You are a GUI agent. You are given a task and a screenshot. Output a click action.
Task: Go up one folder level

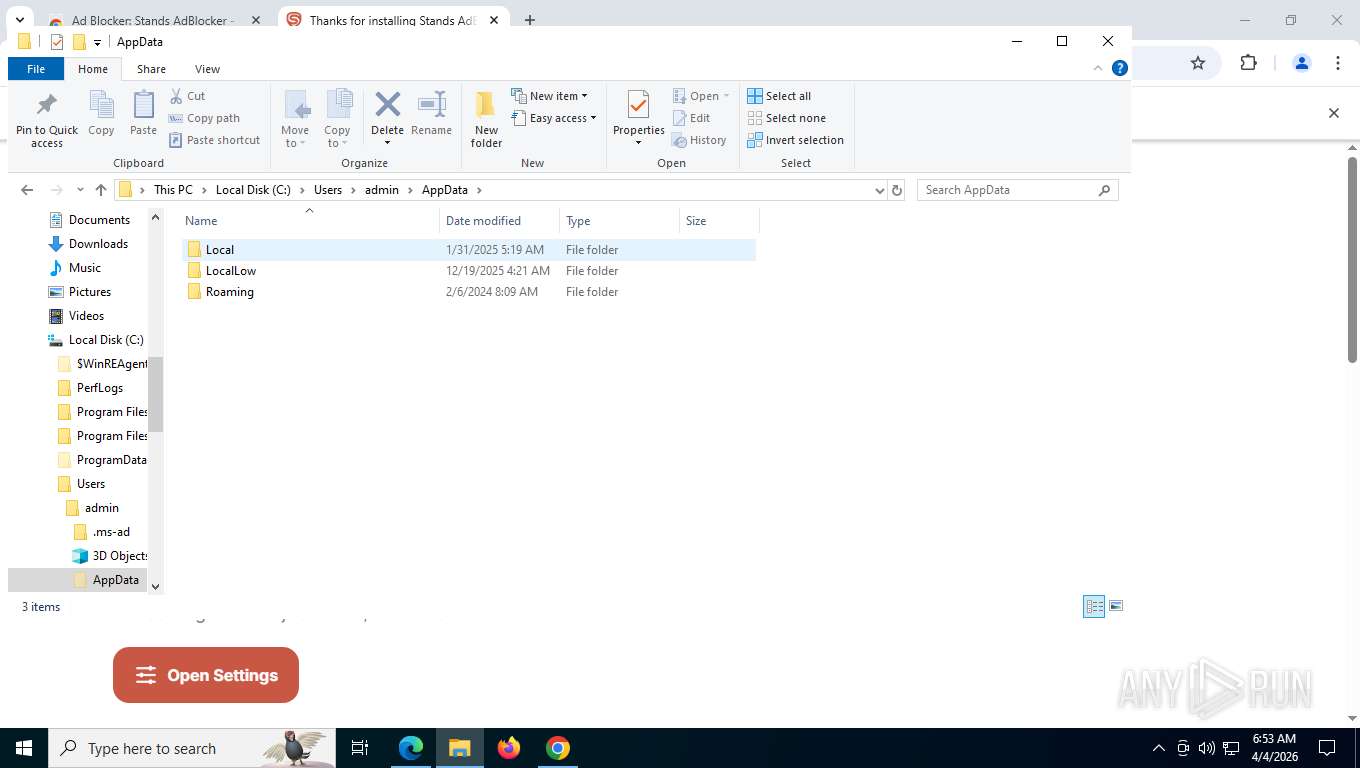pos(101,190)
